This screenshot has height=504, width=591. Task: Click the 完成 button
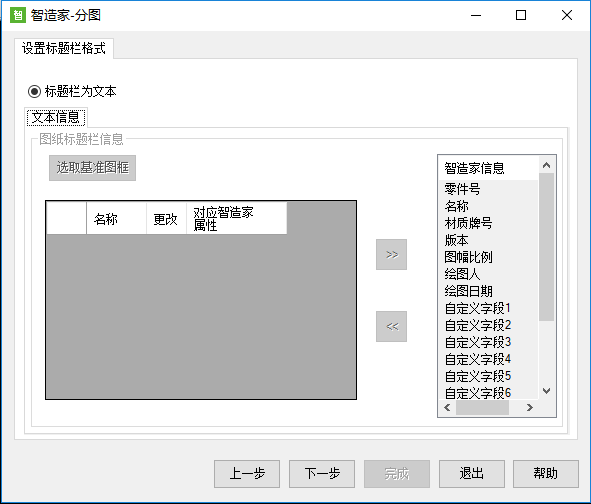click(397, 474)
